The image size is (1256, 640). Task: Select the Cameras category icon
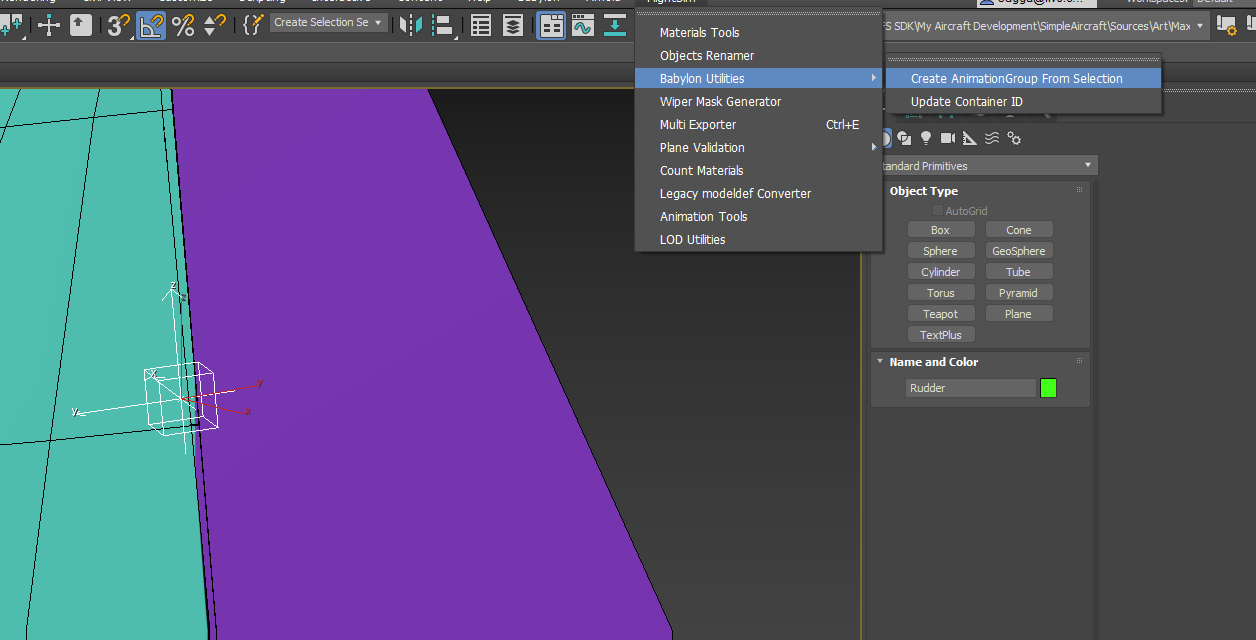947,138
